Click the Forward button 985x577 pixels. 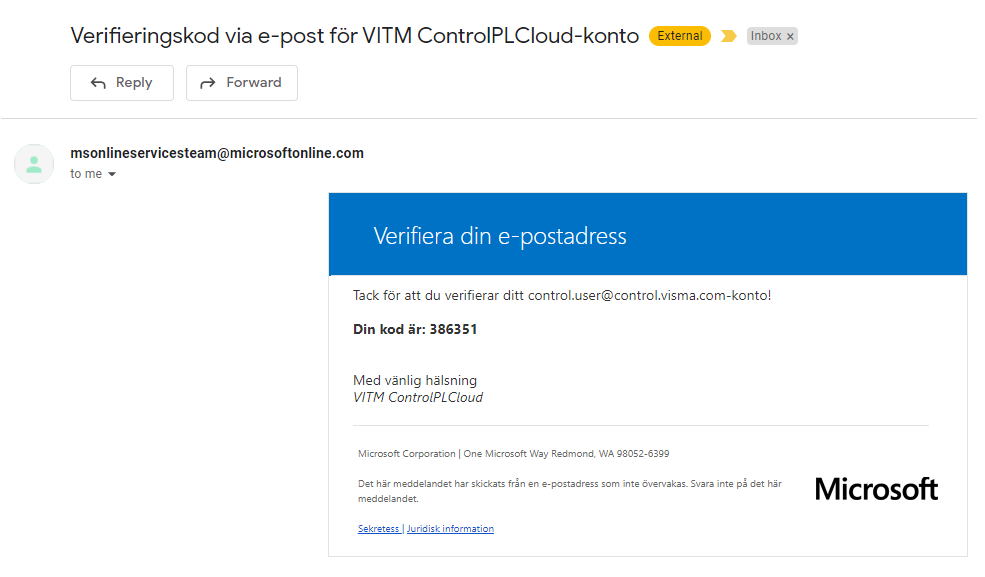point(242,83)
